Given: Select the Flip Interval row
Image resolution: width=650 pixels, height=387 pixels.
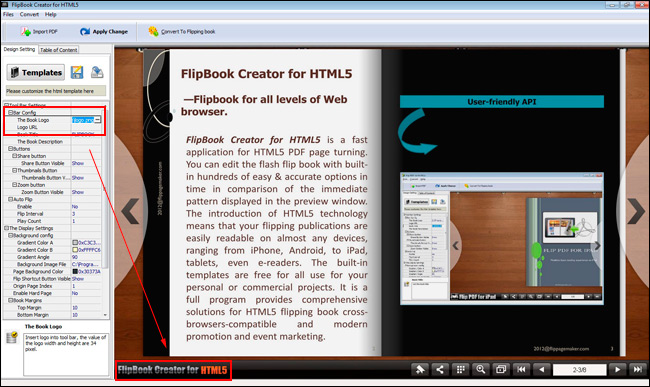Looking at the screenshot, I should 52,214.
